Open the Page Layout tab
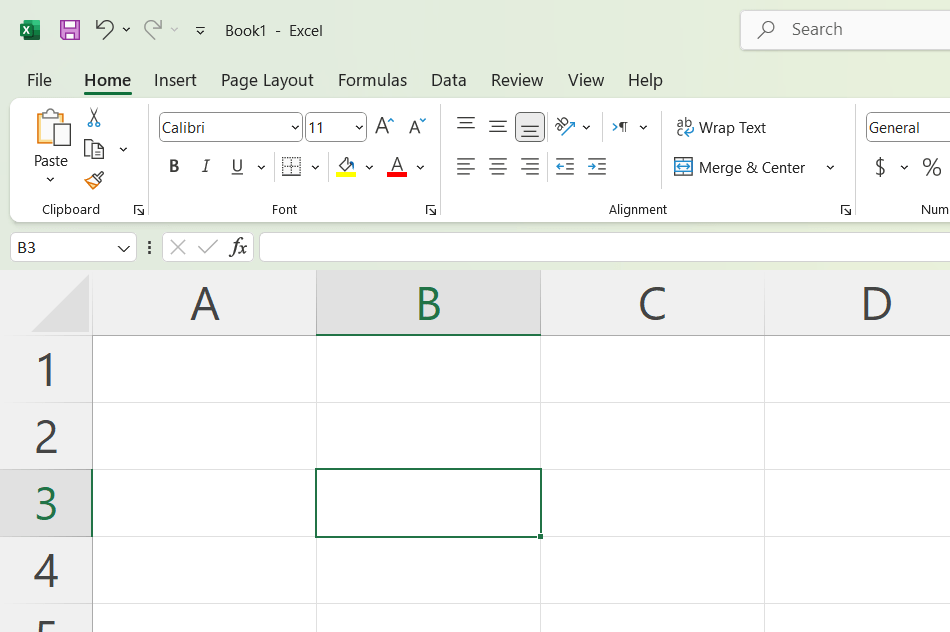950x632 pixels. click(x=267, y=80)
